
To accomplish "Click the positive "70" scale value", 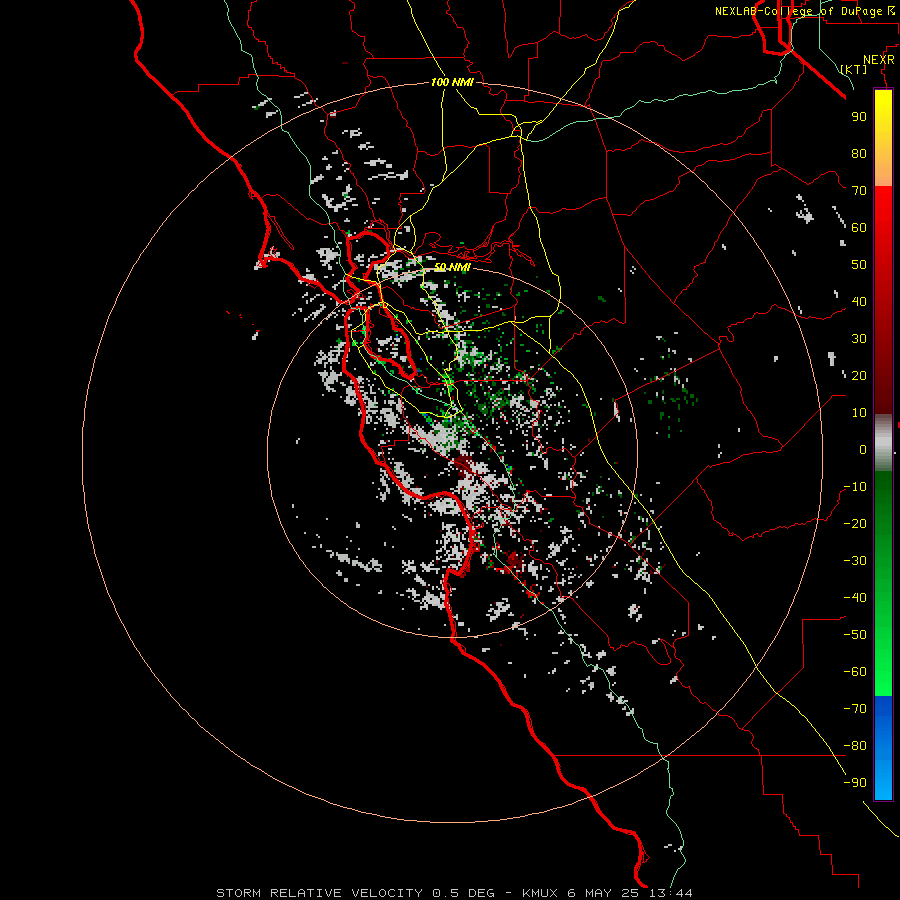I will (859, 191).
